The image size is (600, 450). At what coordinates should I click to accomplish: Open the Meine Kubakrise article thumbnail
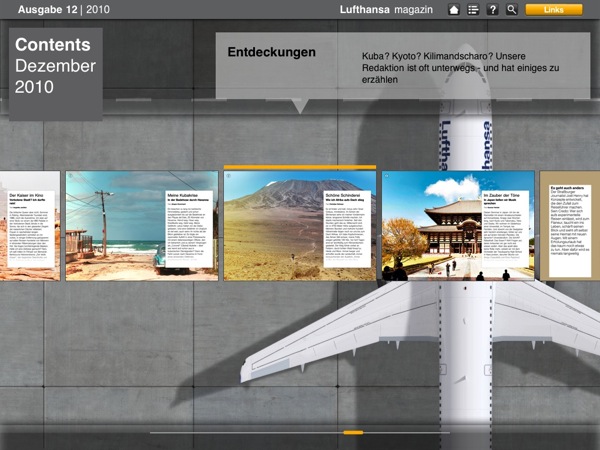[141, 225]
